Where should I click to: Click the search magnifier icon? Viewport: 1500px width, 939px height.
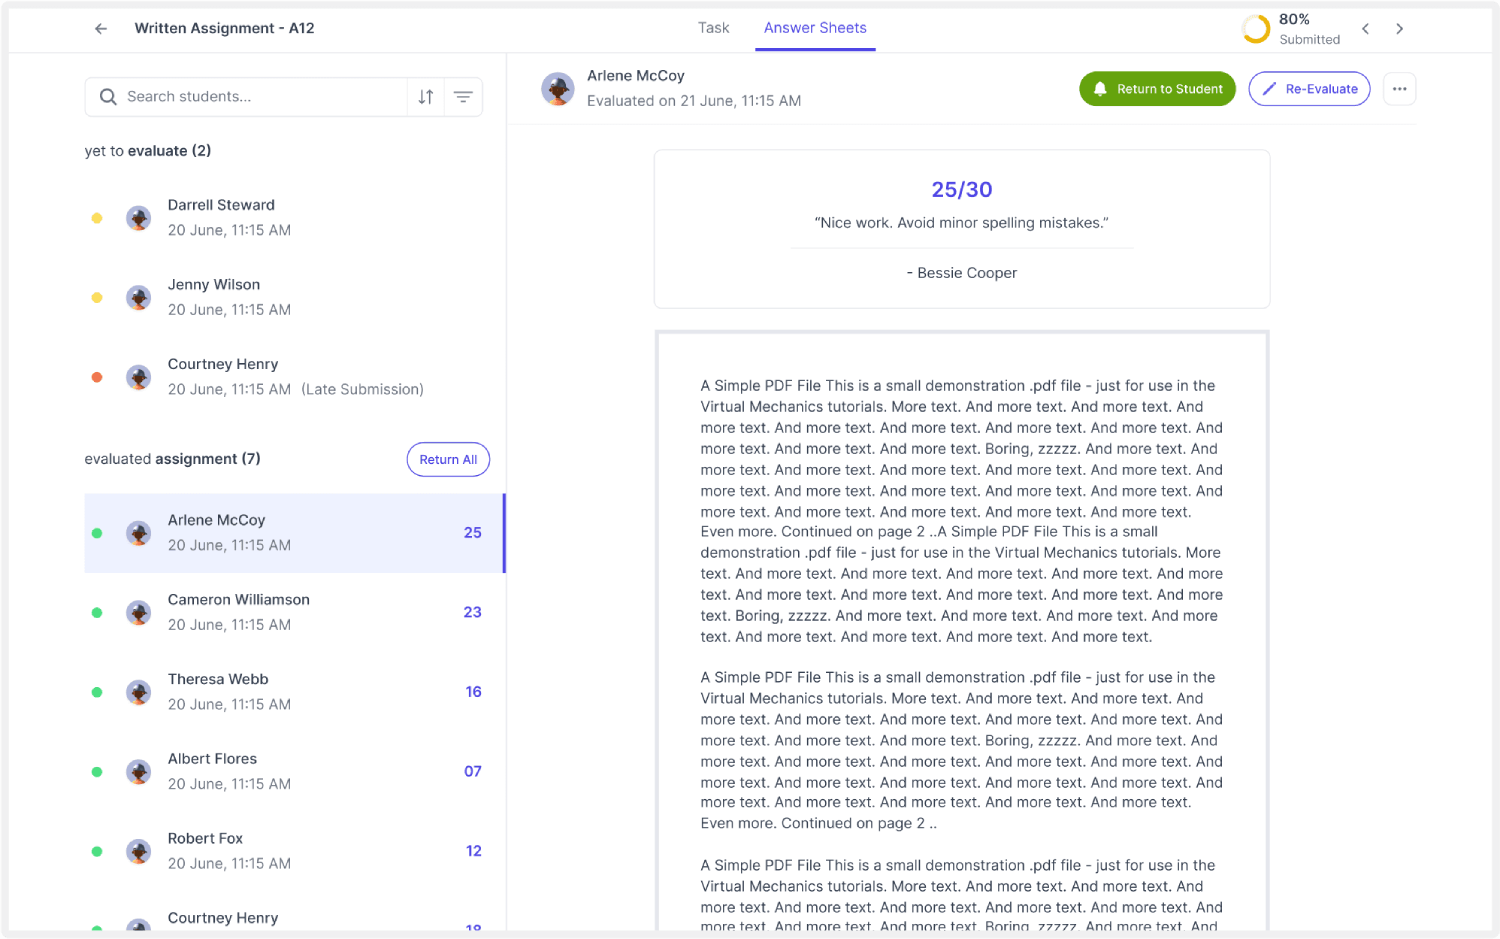(108, 97)
